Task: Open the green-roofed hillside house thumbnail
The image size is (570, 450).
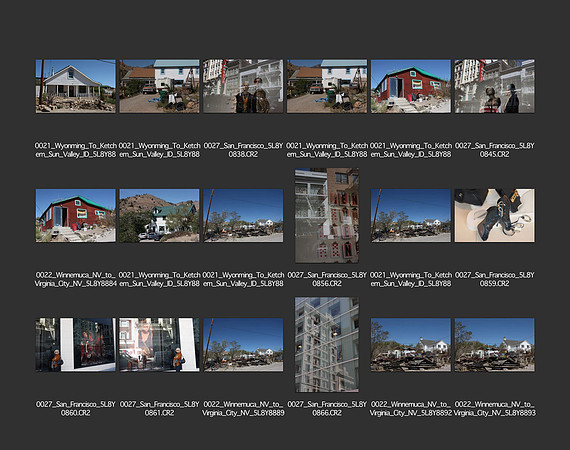Action: [x=159, y=215]
